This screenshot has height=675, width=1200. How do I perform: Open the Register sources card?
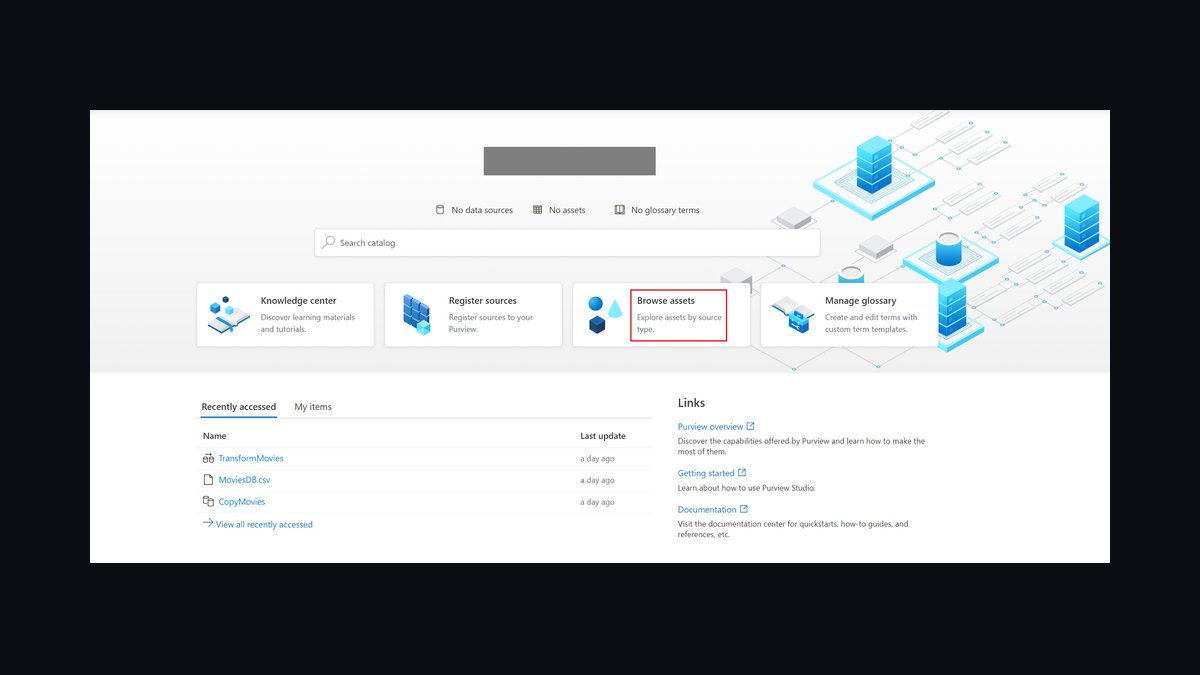click(x=473, y=315)
